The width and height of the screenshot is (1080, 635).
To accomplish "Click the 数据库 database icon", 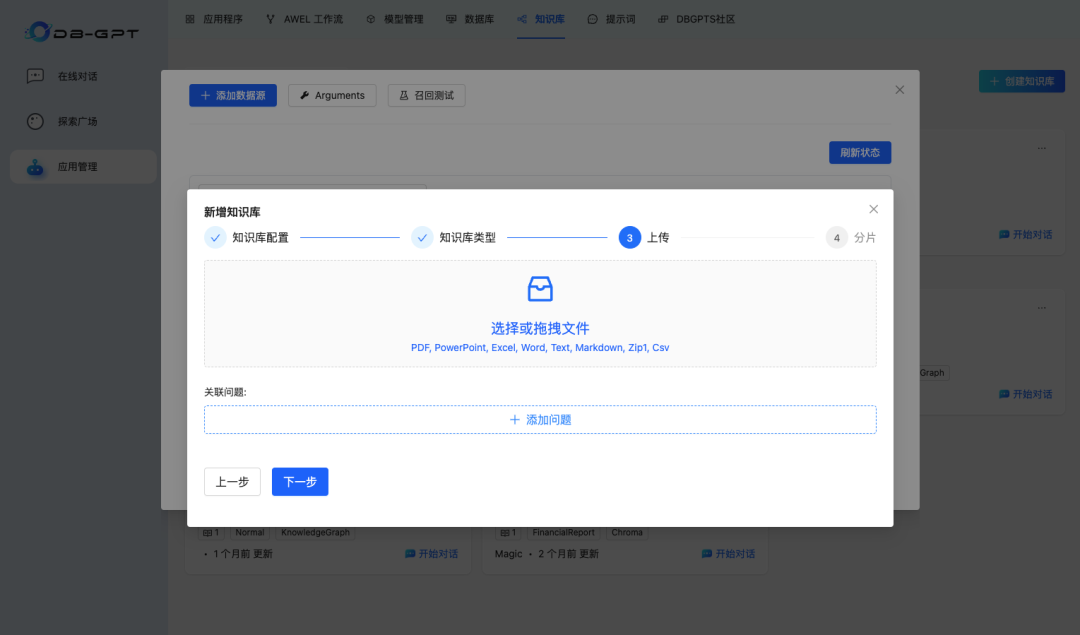I will point(450,18).
